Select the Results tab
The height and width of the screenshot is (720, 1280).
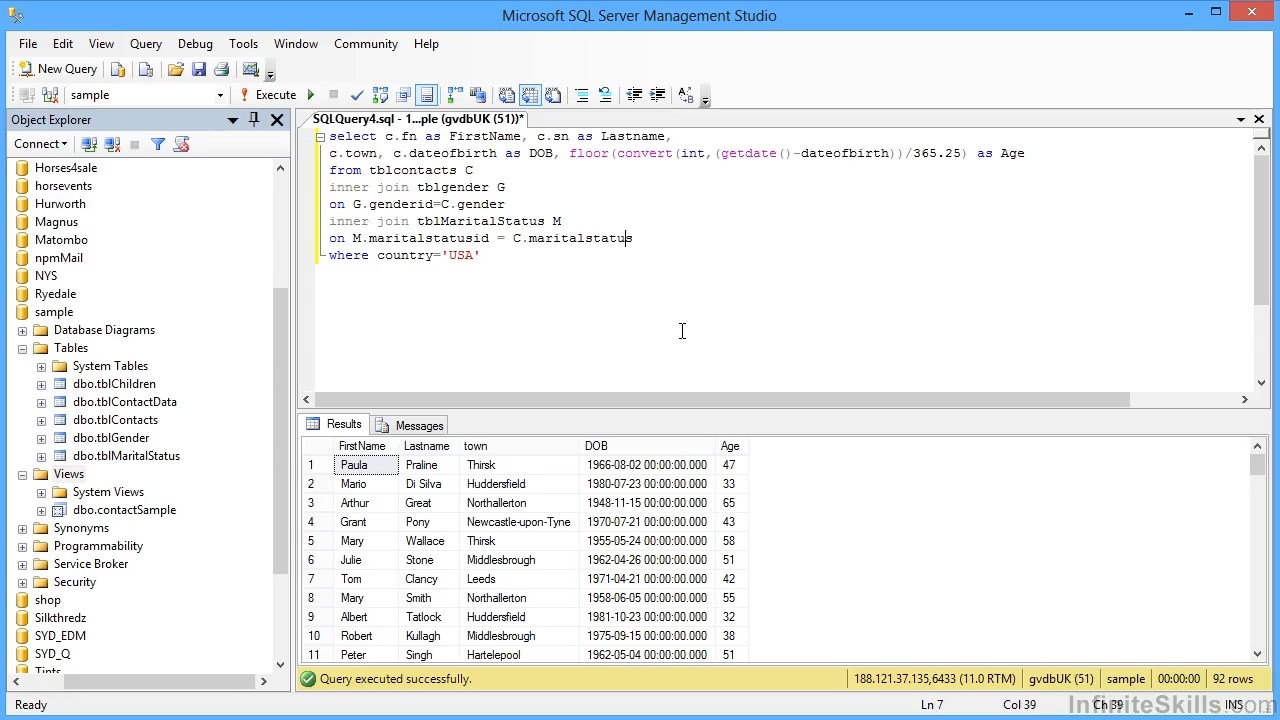tap(334, 424)
